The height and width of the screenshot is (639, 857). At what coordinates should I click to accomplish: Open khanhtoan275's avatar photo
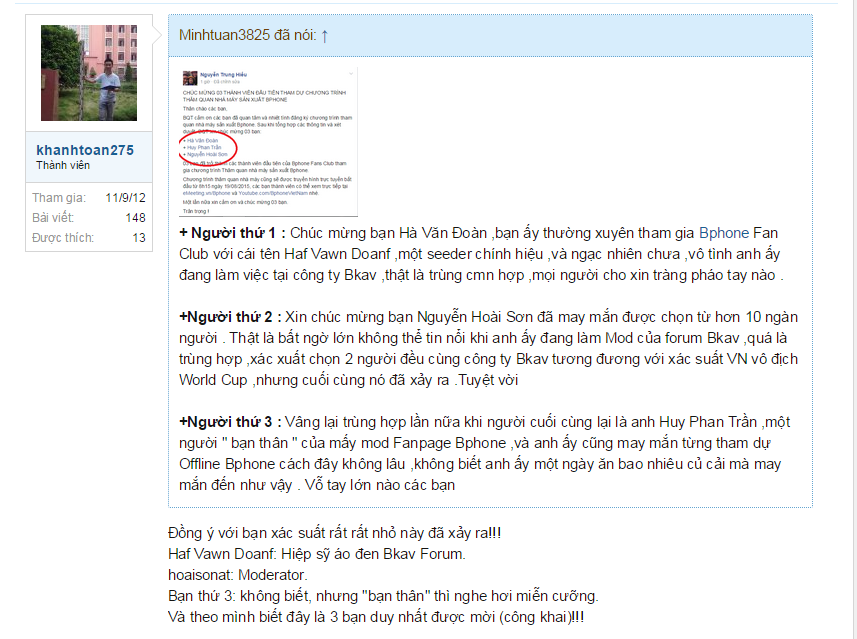click(89, 73)
